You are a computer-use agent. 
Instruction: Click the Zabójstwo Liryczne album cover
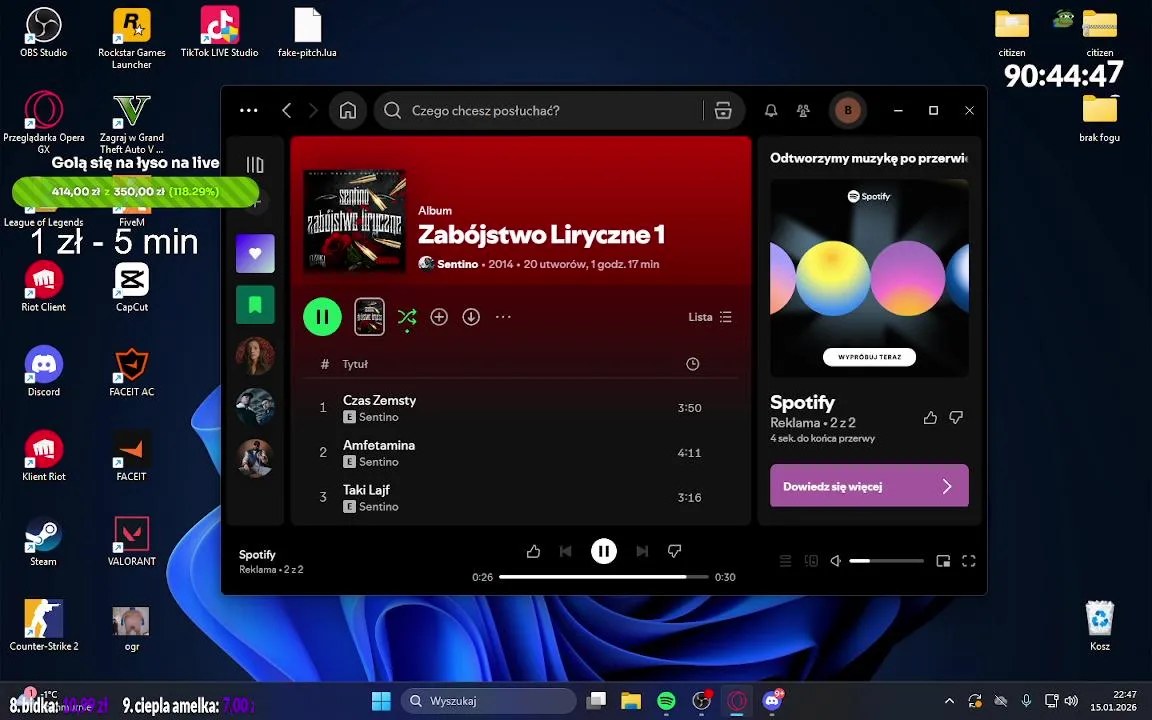coord(355,222)
